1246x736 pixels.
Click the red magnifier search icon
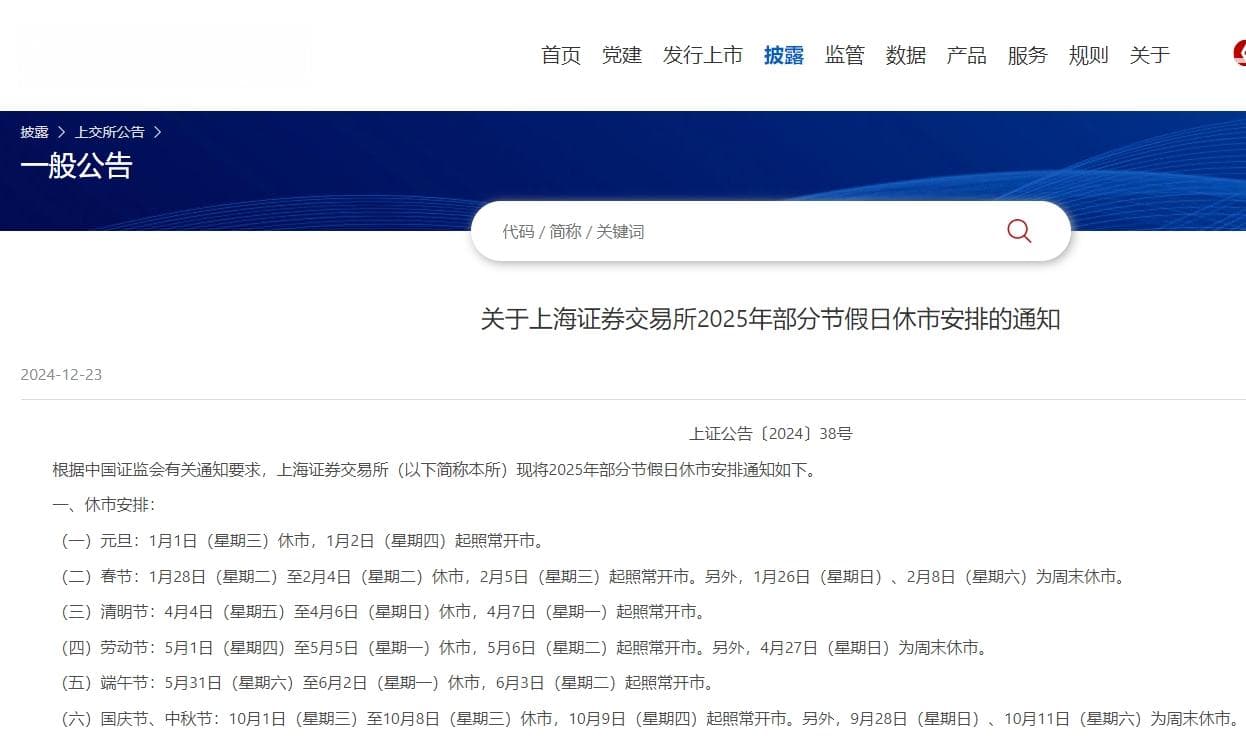pos(1019,231)
